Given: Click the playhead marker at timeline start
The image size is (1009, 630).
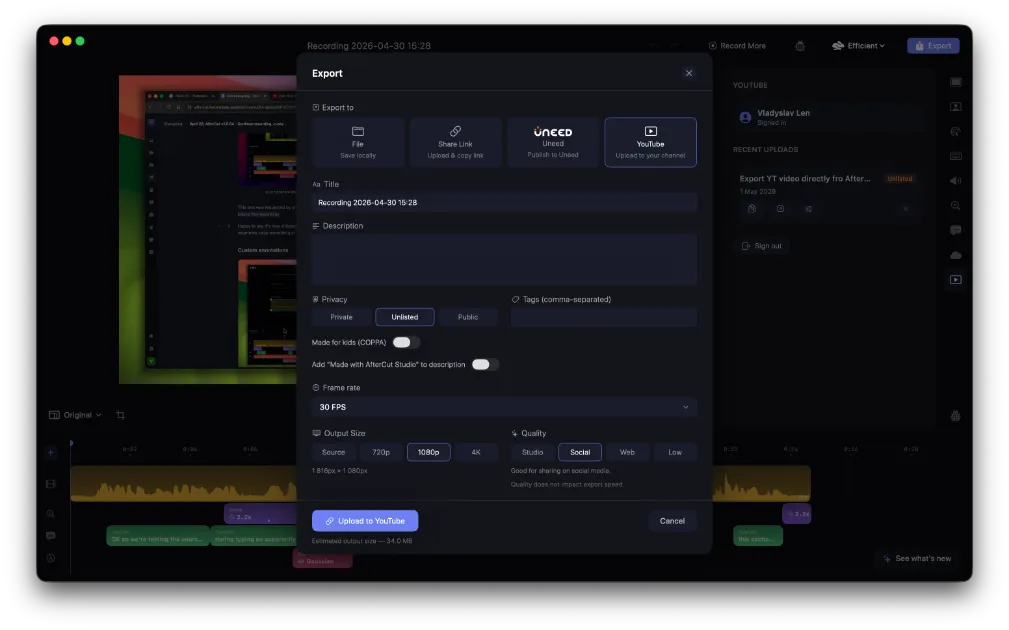Looking at the screenshot, I should [x=71, y=443].
